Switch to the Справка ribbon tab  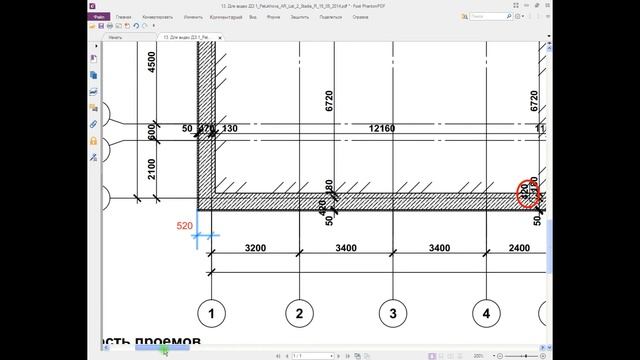(x=360, y=17)
